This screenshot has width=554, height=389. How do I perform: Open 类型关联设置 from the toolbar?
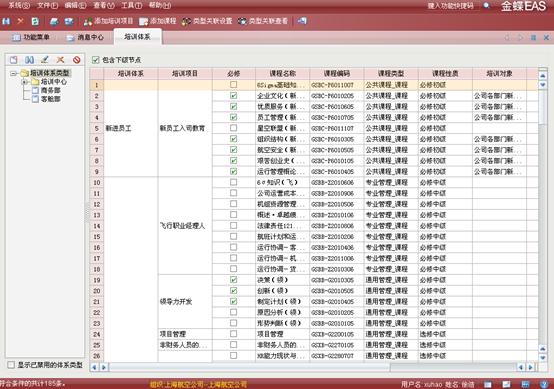[x=207, y=21]
